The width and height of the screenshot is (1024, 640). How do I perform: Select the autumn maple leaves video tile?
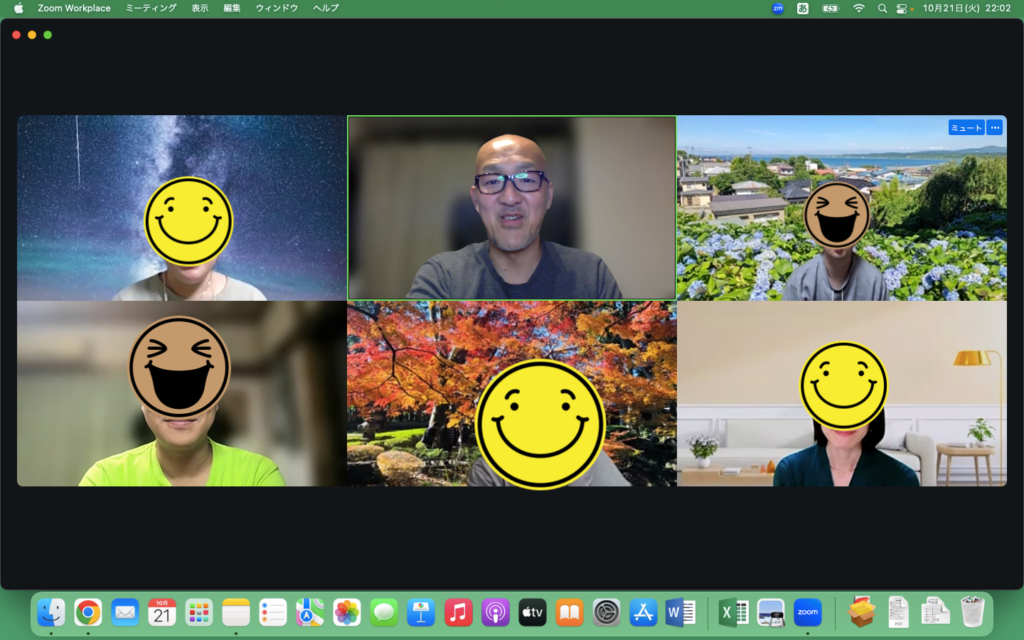coord(511,394)
